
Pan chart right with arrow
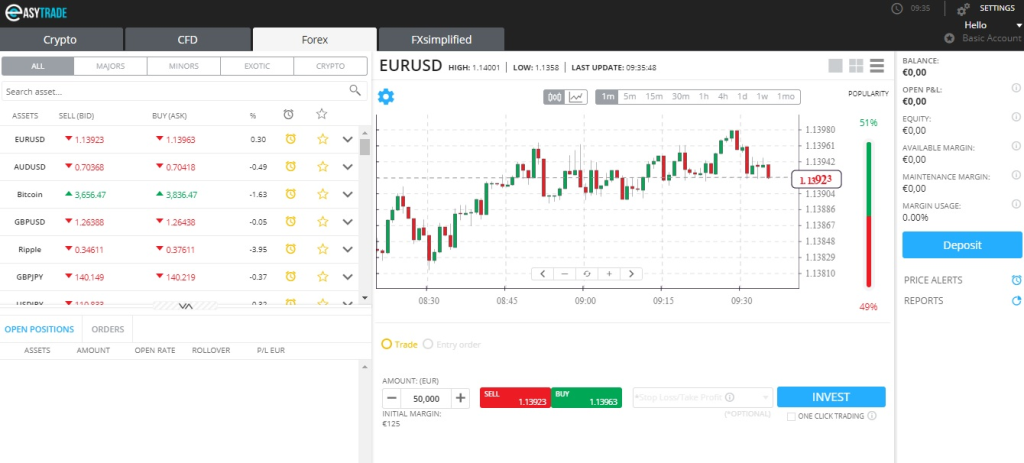coord(631,274)
